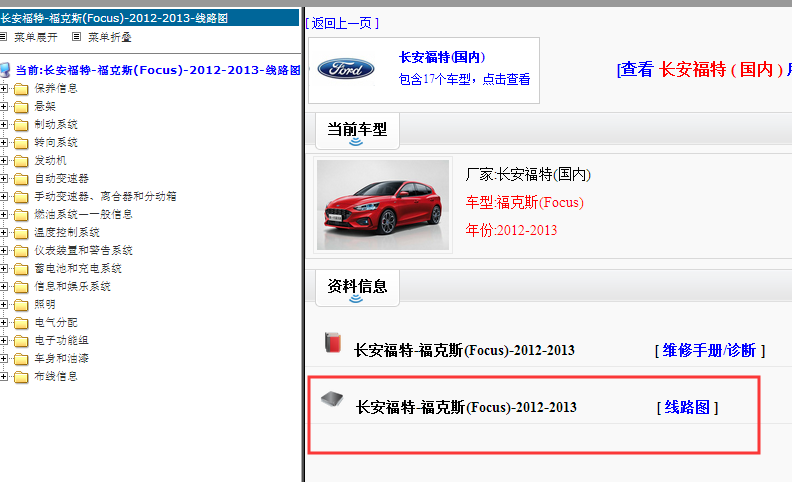Click title of 线路图 row
The image size is (792, 482).
click(466, 407)
